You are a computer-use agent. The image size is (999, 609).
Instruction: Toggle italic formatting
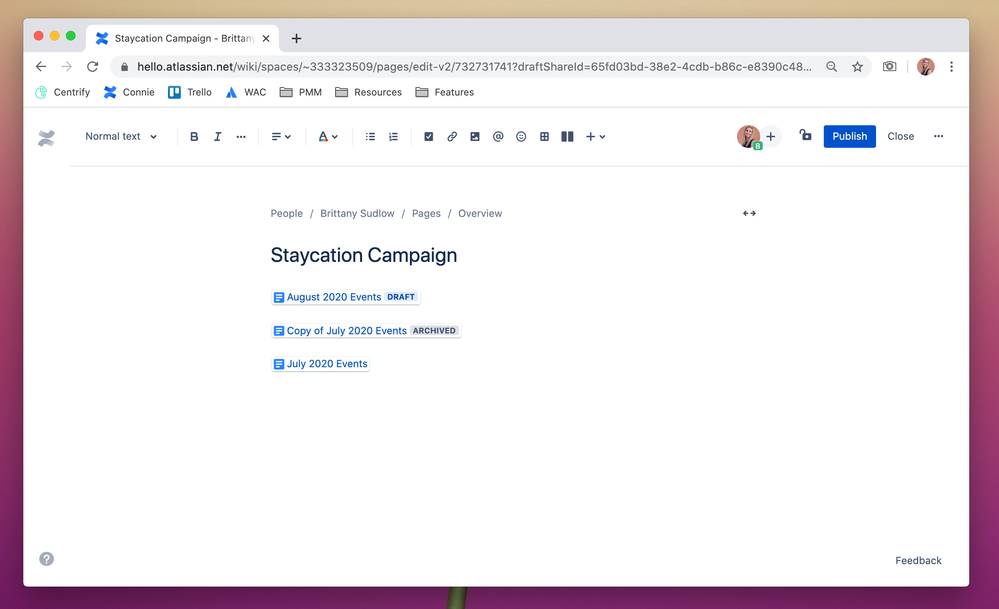tap(217, 136)
